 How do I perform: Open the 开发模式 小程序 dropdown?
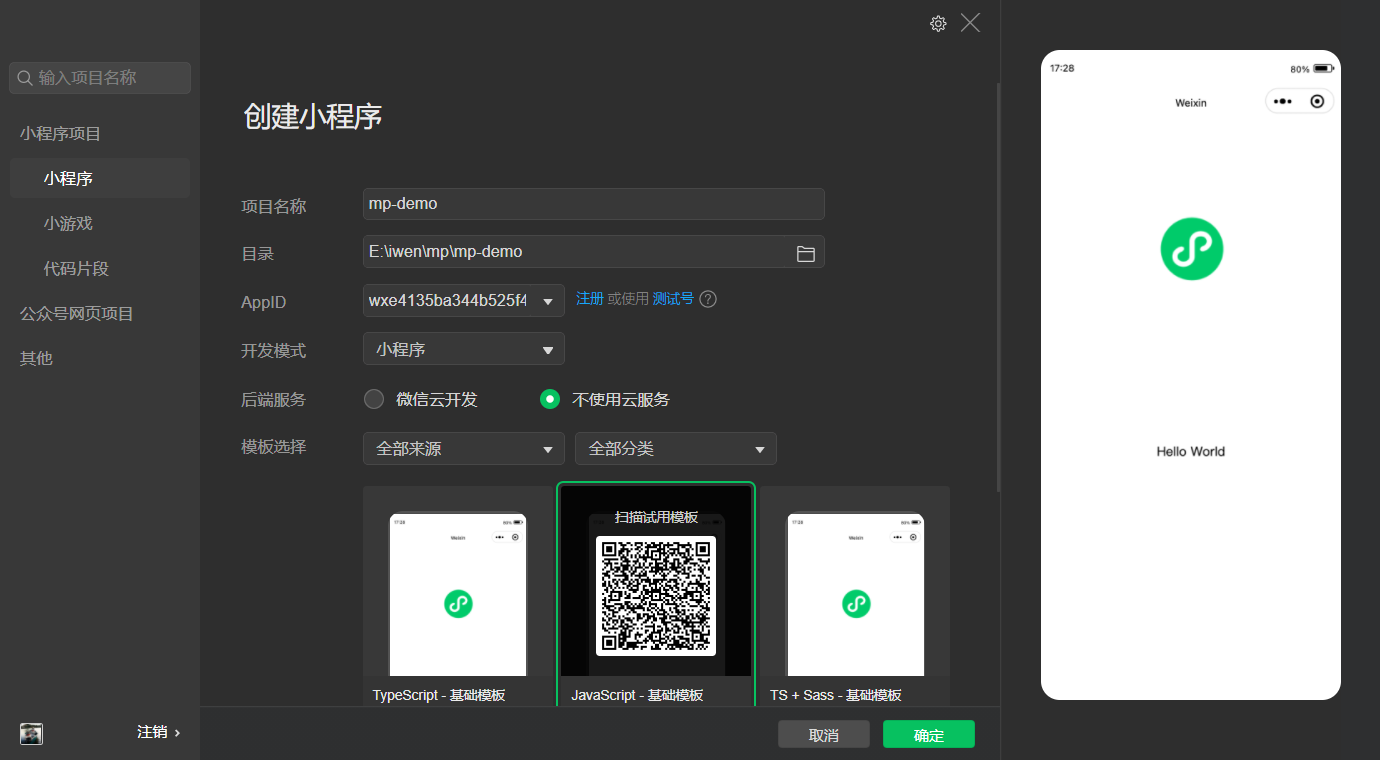click(464, 349)
